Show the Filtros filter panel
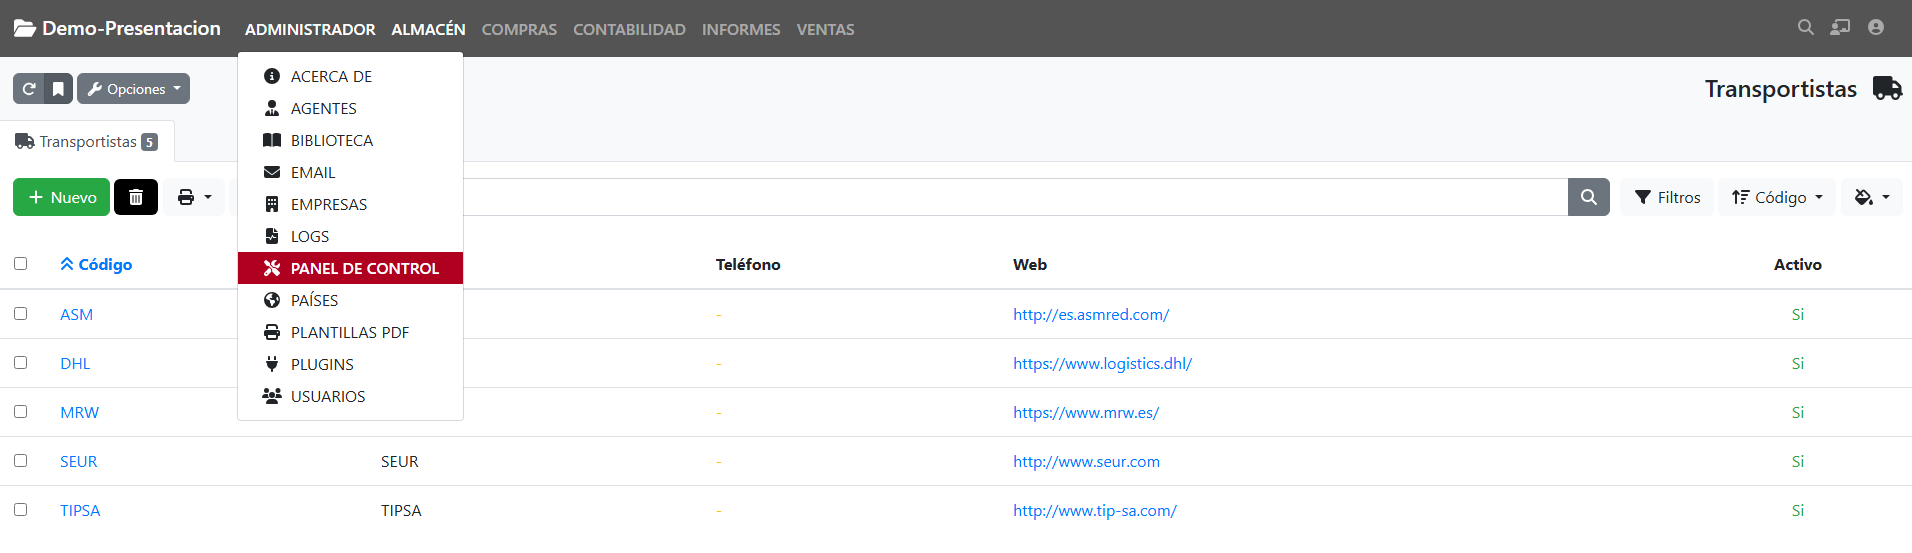1912x553 pixels. (x=1666, y=197)
